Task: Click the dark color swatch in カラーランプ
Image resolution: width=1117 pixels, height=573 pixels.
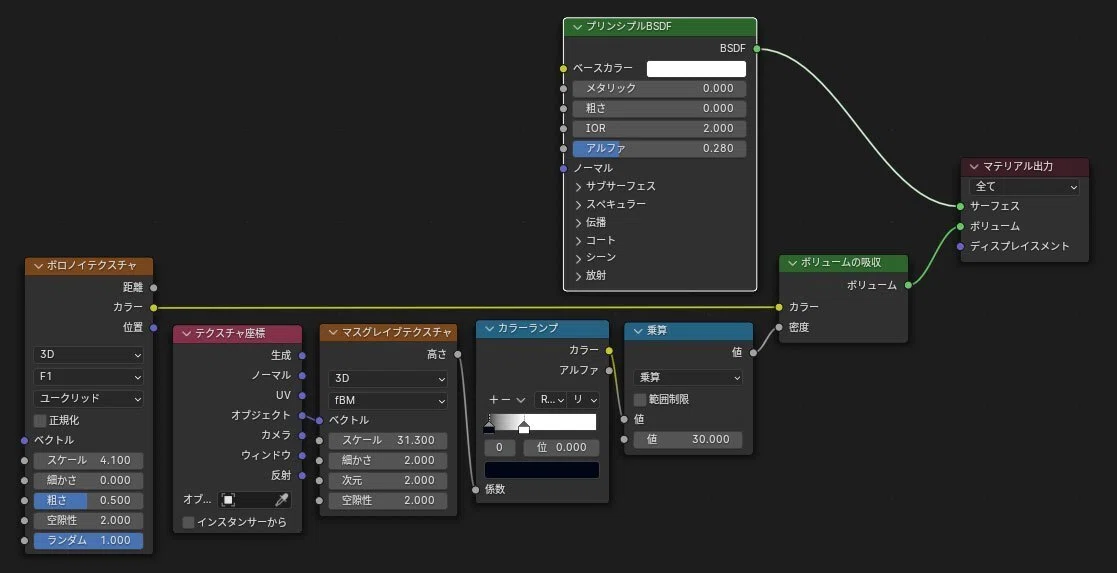Action: tap(541, 470)
